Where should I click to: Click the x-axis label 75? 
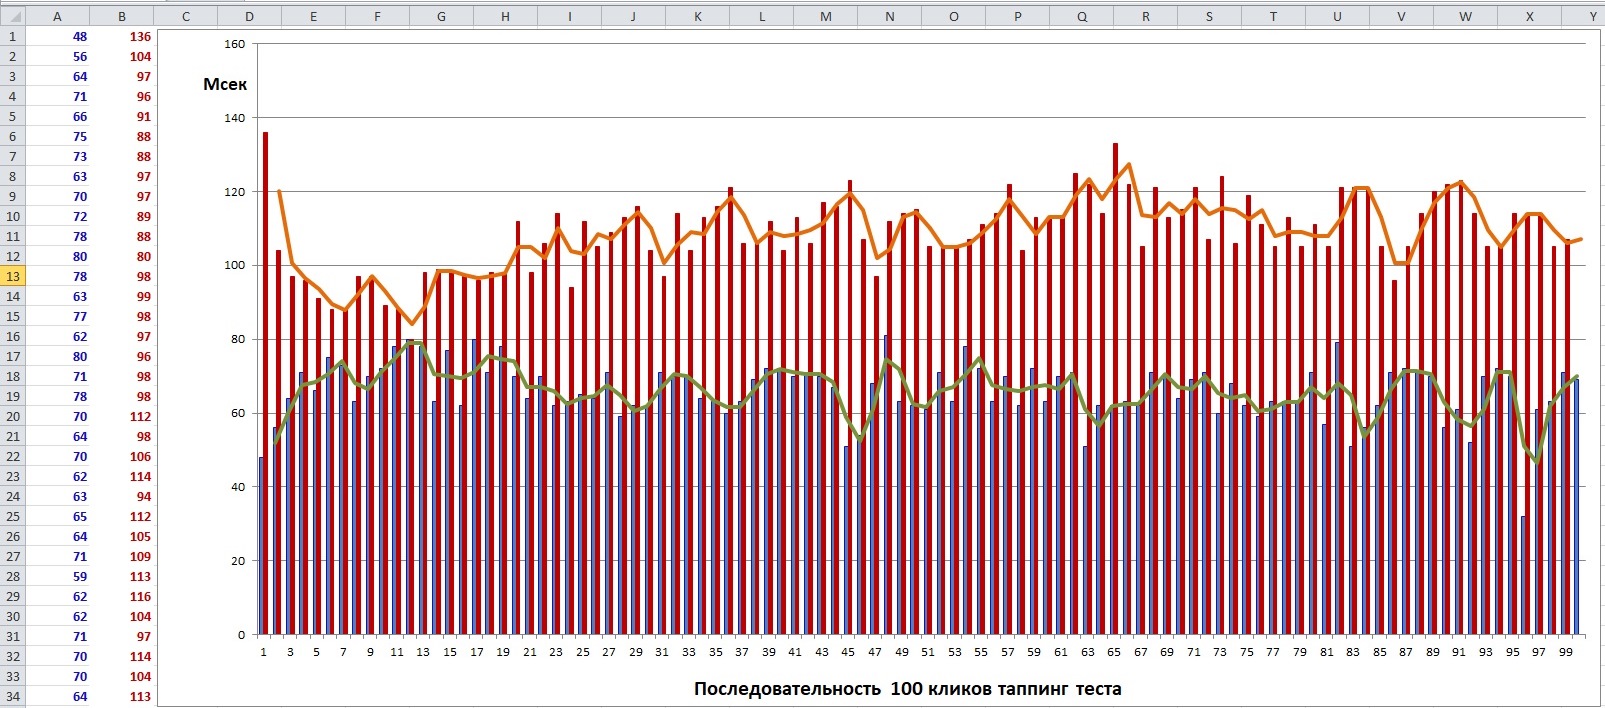point(1247,652)
